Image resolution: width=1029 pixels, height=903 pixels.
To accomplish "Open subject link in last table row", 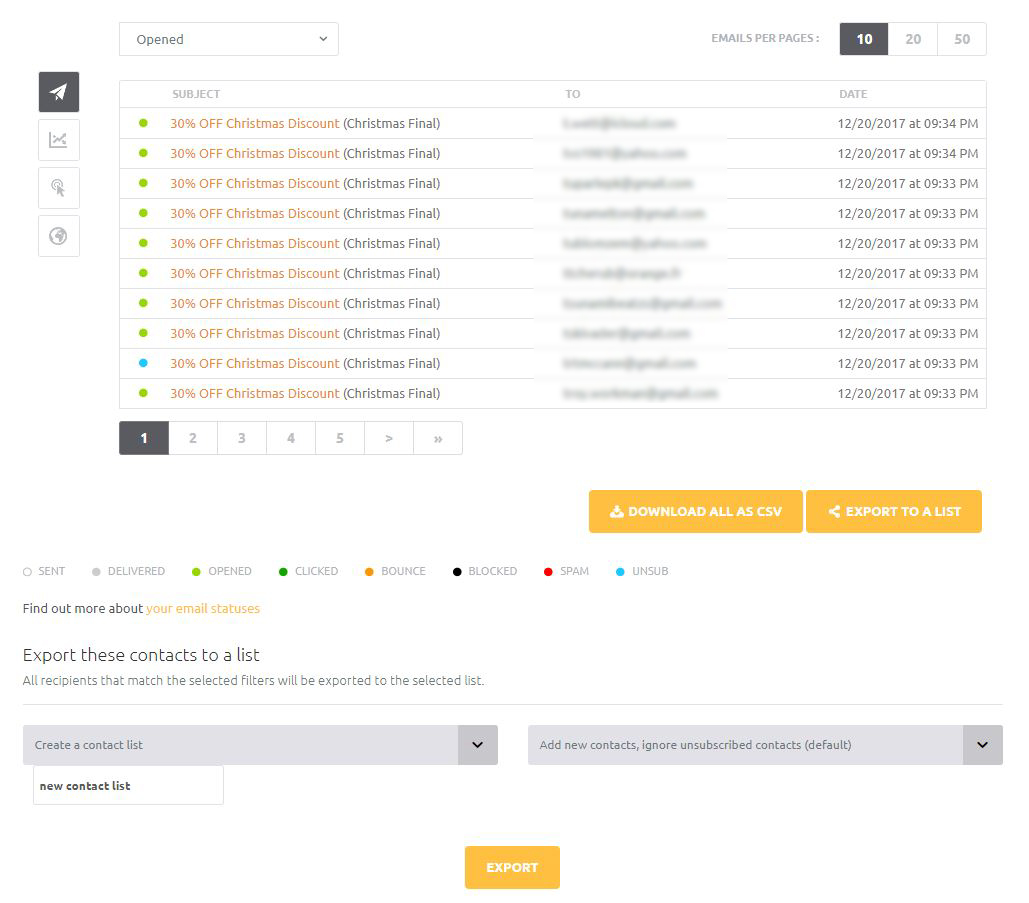I will click(255, 393).
